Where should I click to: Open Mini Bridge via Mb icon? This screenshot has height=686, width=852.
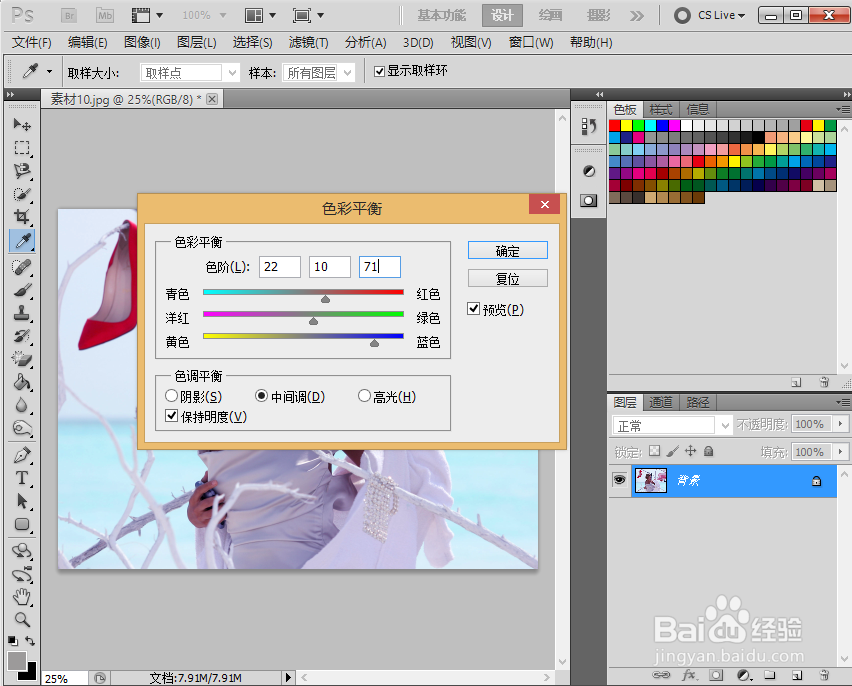click(105, 15)
